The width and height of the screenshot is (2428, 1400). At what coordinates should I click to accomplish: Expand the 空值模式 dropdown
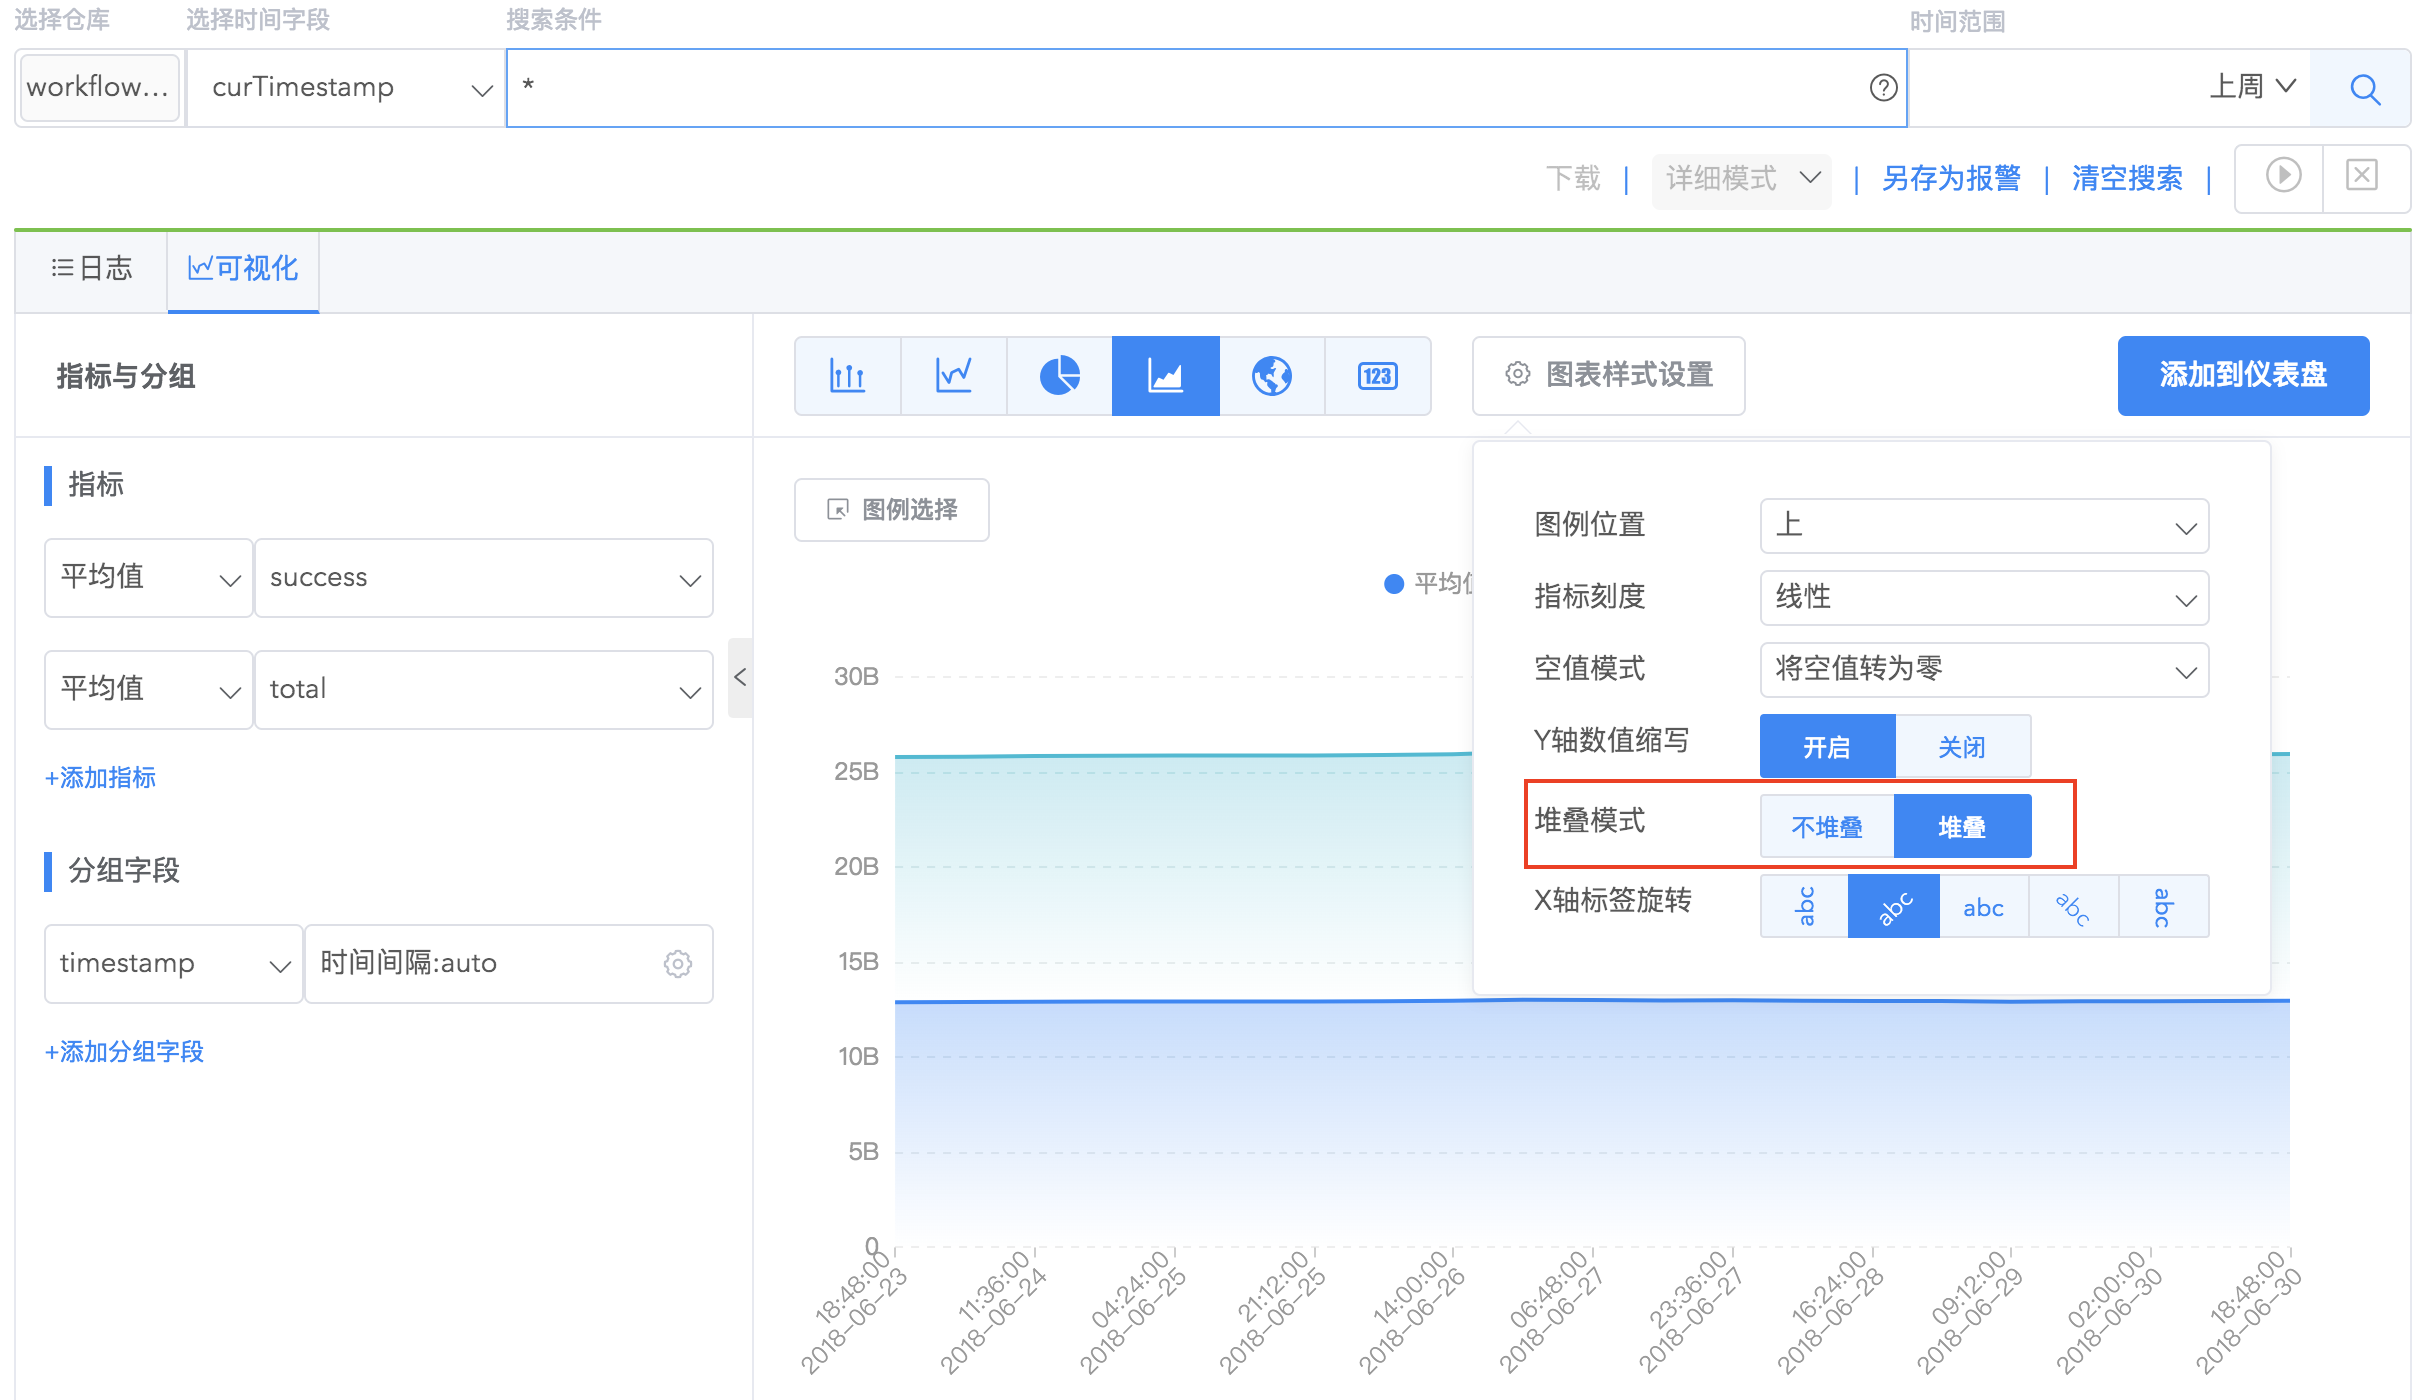[x=1984, y=669]
